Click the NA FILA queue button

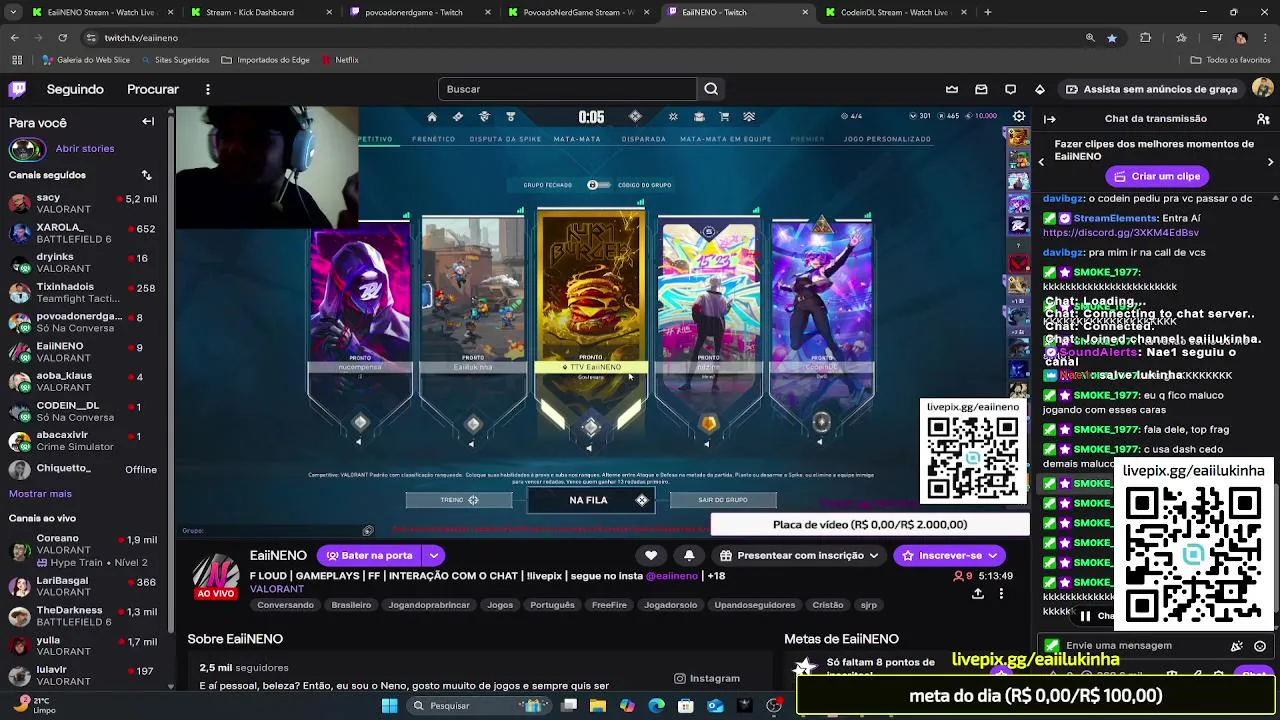pos(590,500)
